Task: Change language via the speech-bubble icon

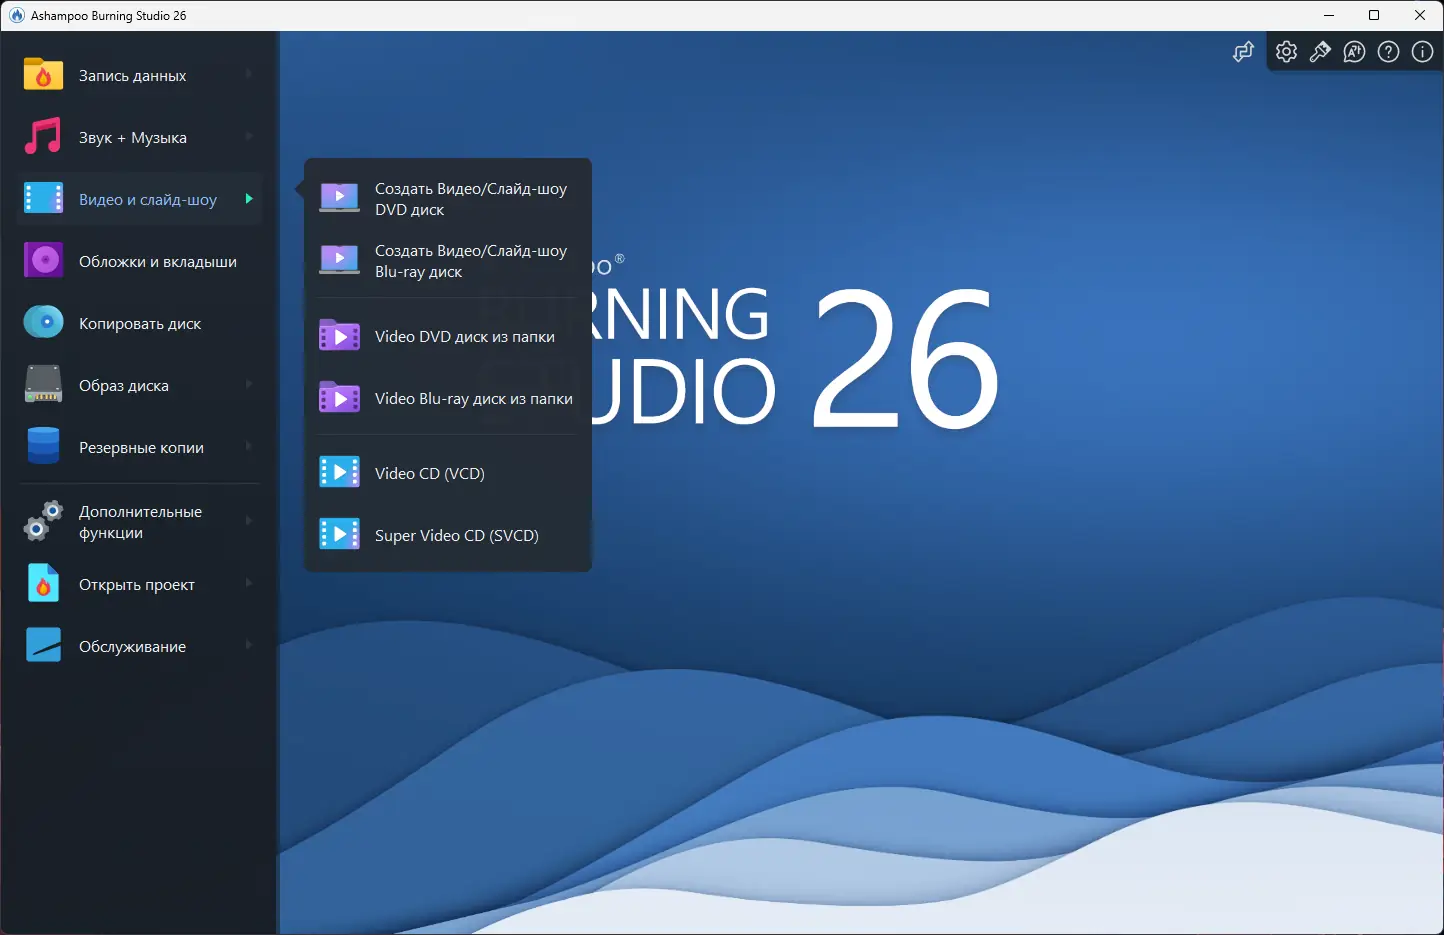Action: point(1354,52)
